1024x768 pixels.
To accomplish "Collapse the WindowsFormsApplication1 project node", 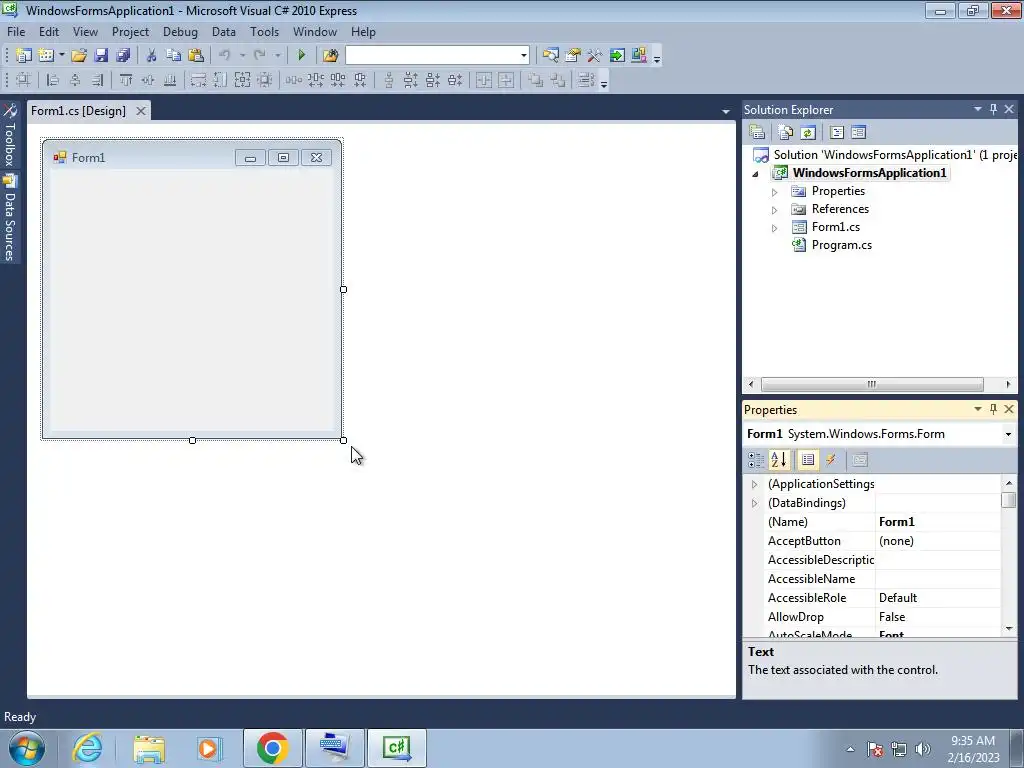I will [x=756, y=174].
